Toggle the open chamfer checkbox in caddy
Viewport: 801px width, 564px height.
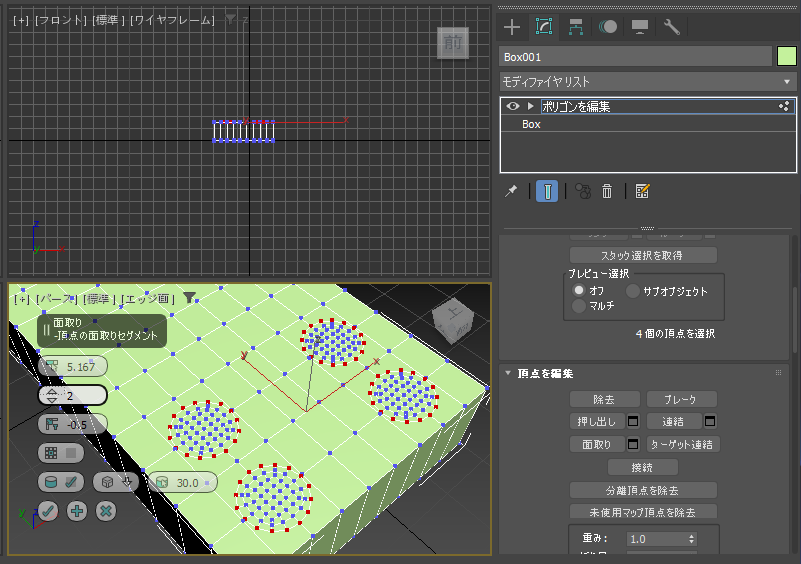pos(71,453)
